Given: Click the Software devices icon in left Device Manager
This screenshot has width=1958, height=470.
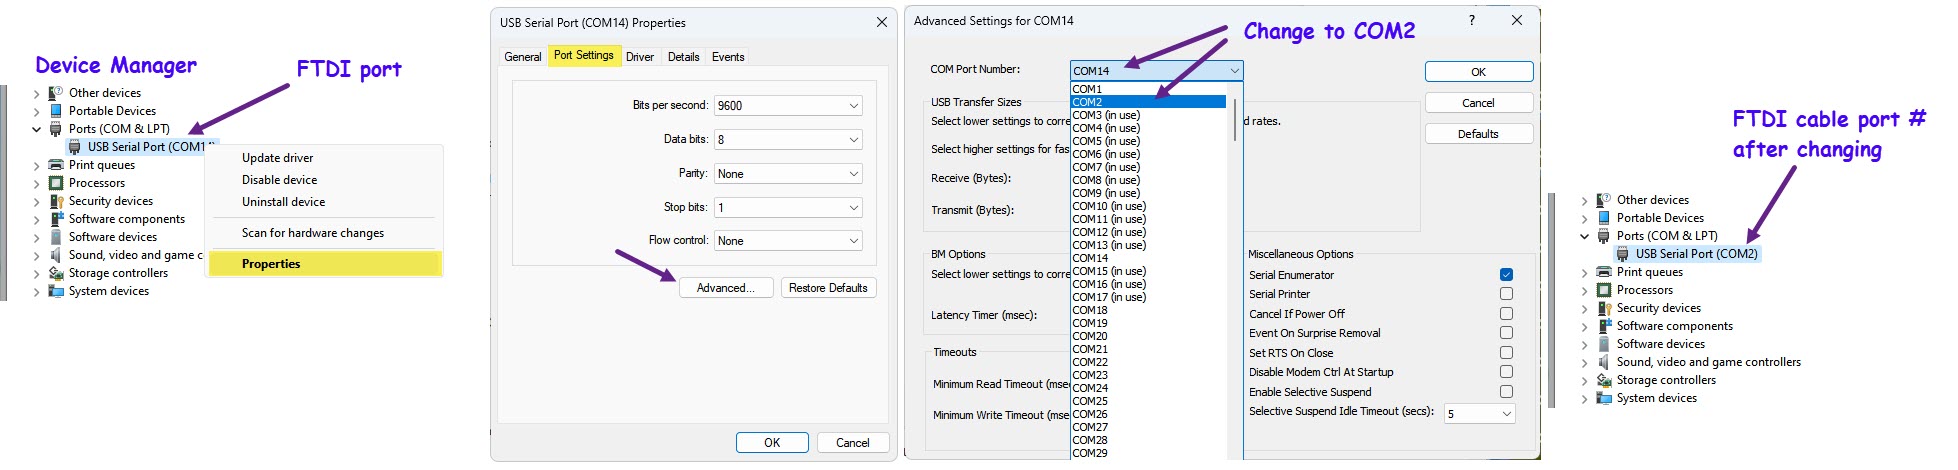Looking at the screenshot, I should 56,237.
